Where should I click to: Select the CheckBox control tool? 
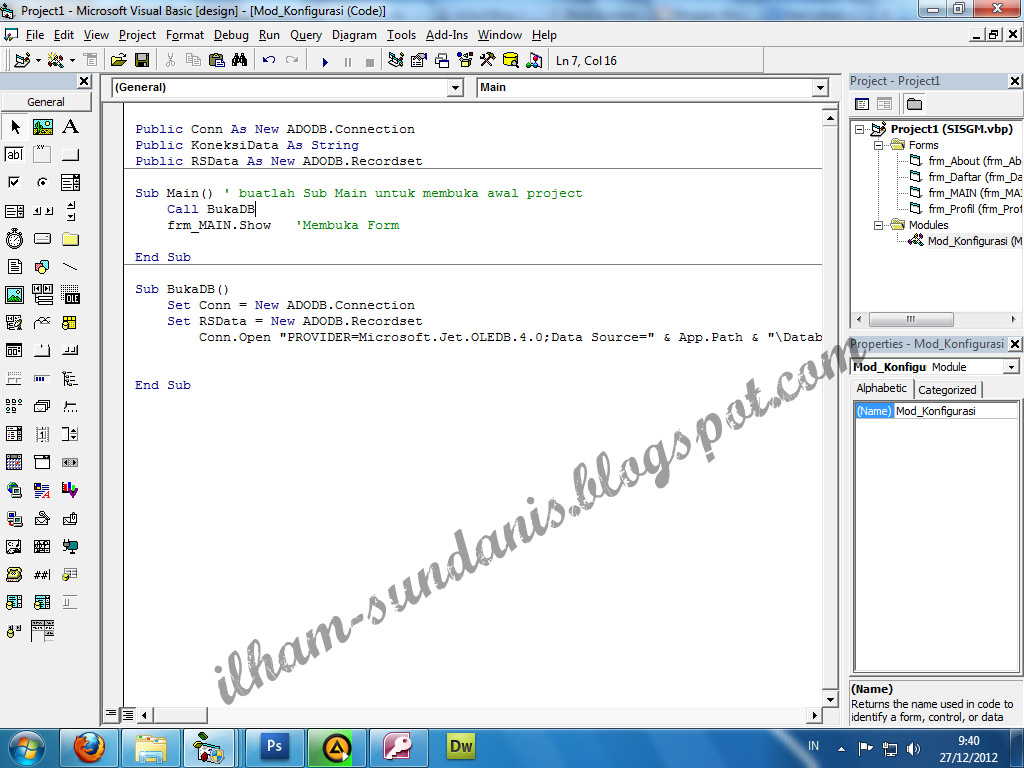coord(14,183)
